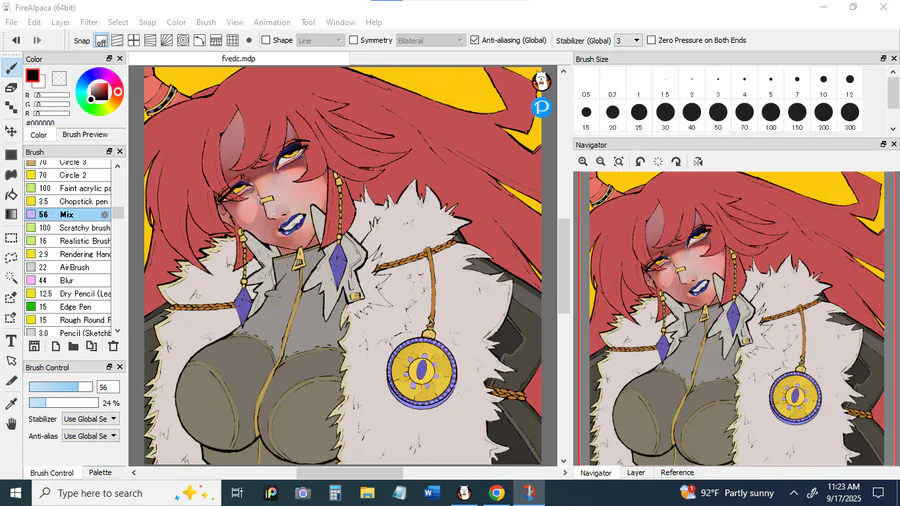Image resolution: width=900 pixels, height=506 pixels.
Task: Select the Gradient tool
Action: 11,214
